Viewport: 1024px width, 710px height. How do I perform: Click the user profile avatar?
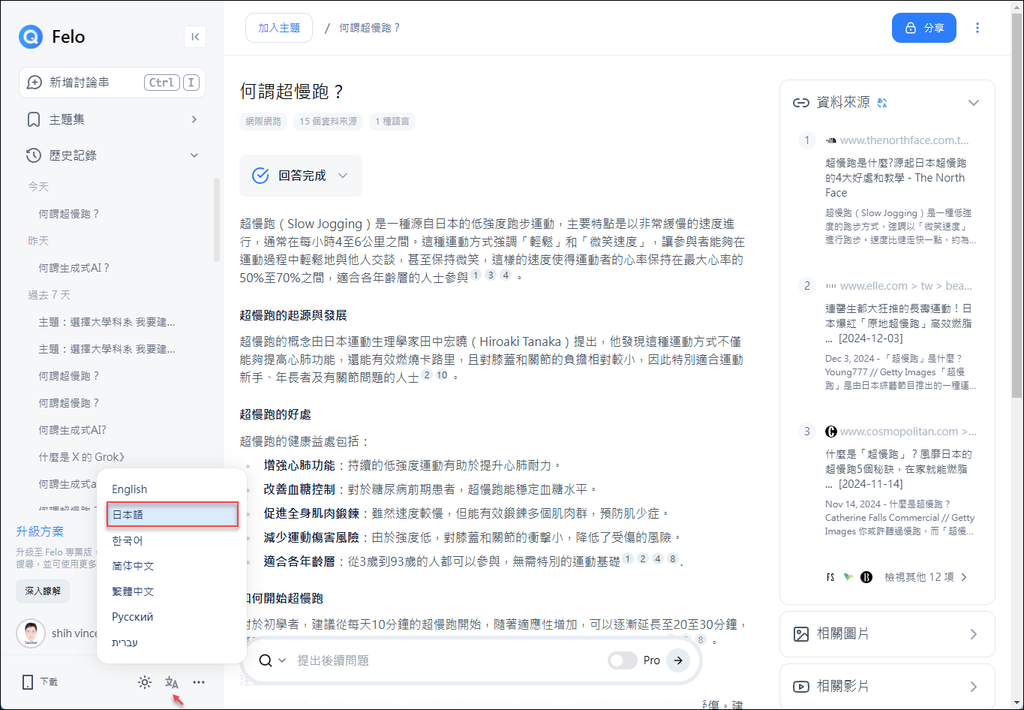point(30,633)
